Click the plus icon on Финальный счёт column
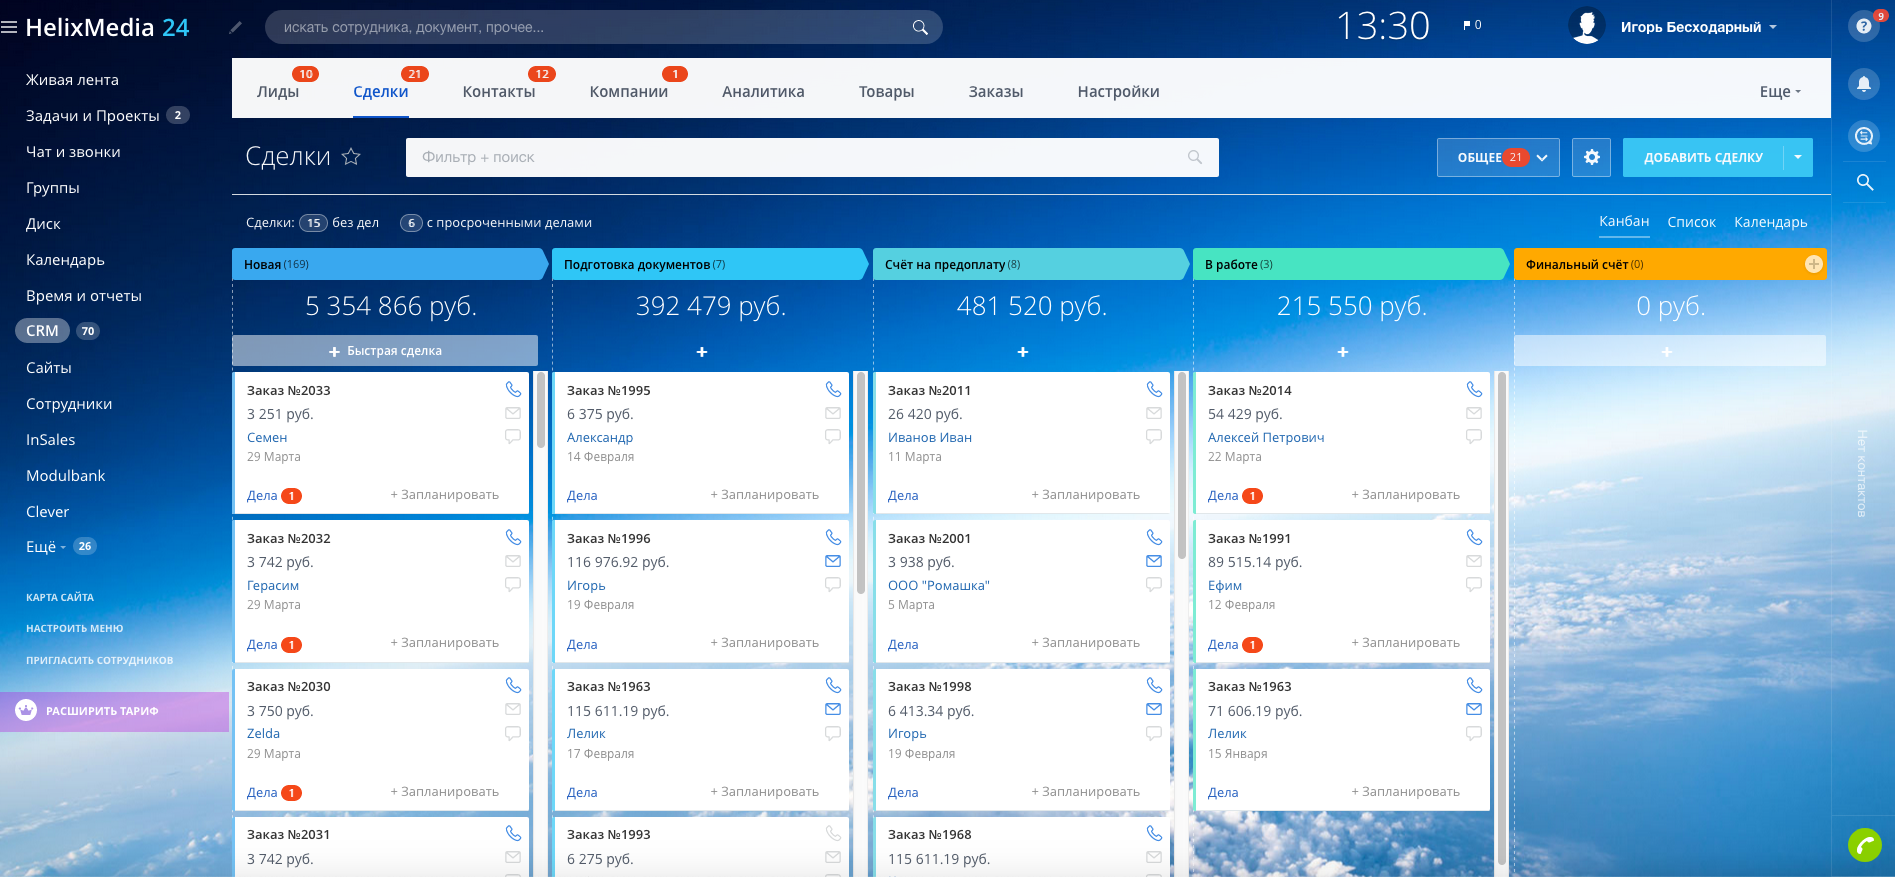The height and width of the screenshot is (877, 1895). (1813, 264)
